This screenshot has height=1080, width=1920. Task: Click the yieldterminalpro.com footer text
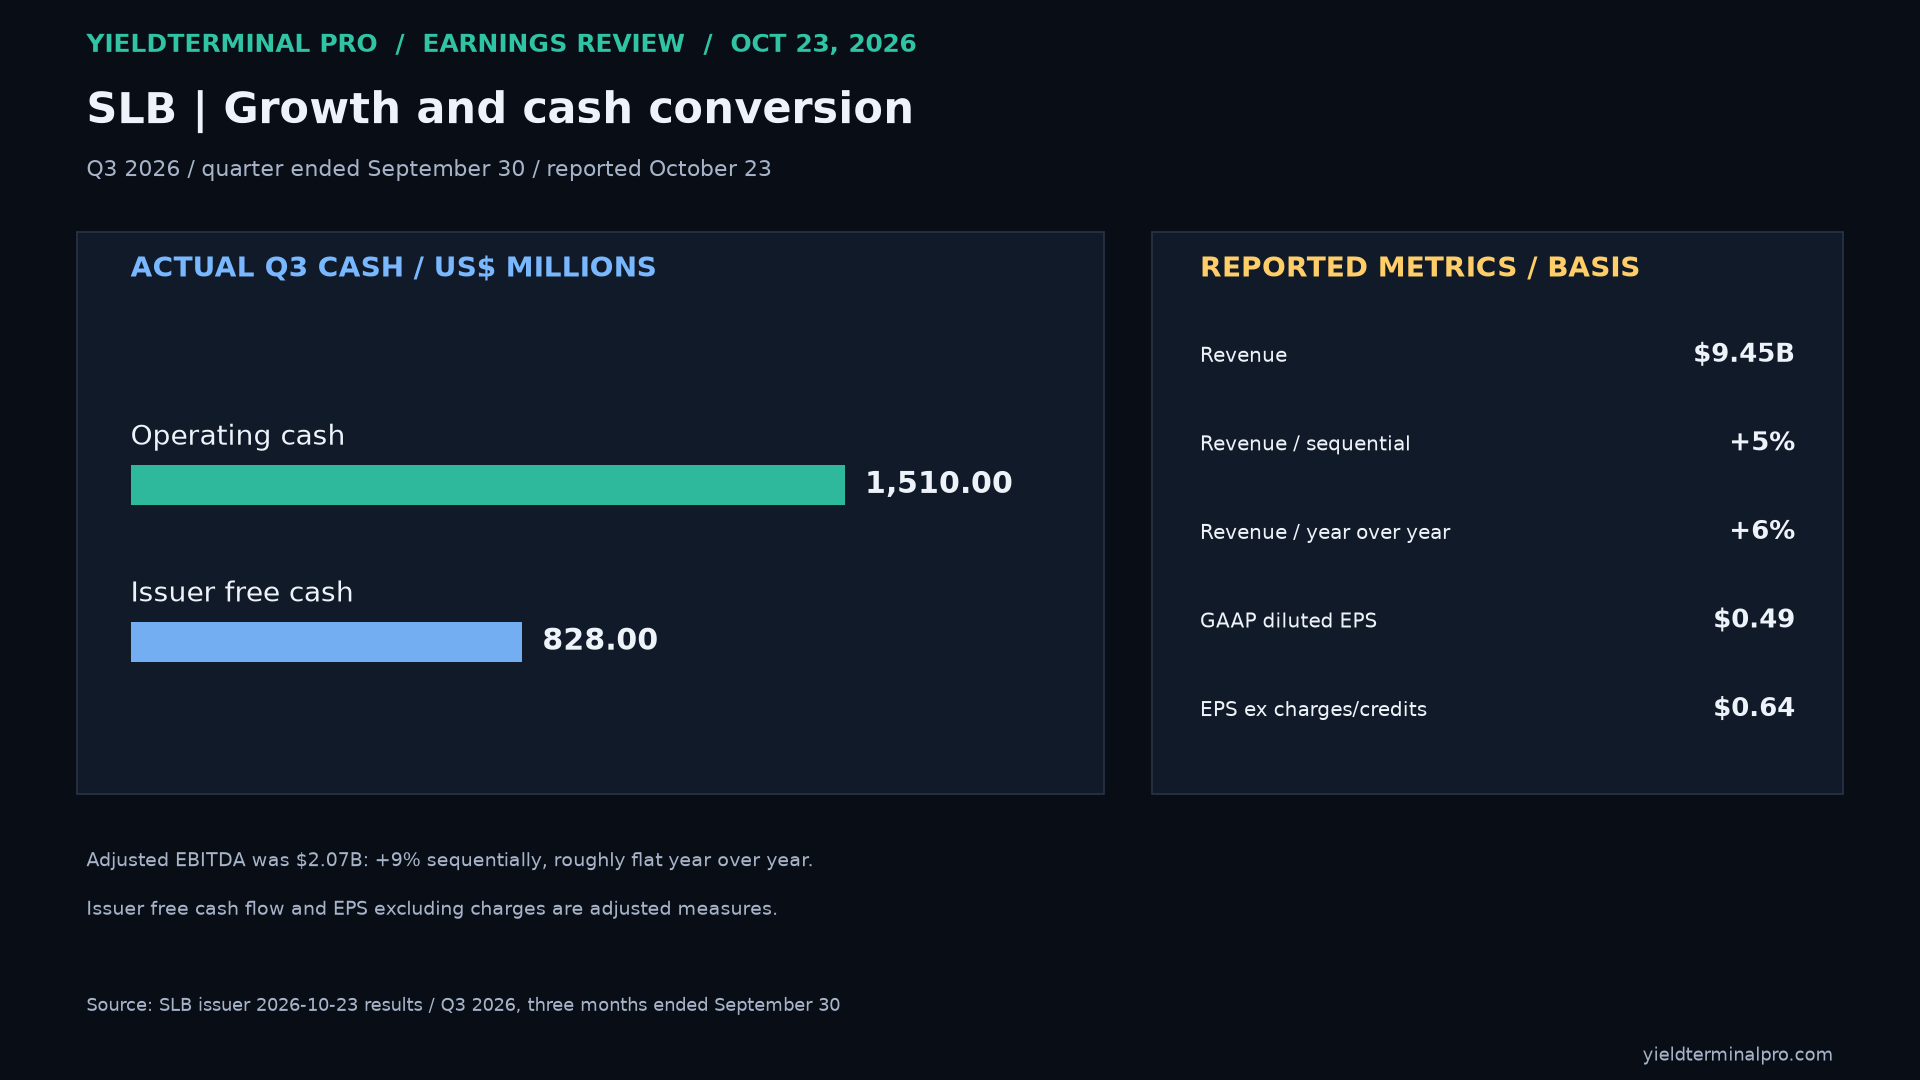click(1737, 1055)
